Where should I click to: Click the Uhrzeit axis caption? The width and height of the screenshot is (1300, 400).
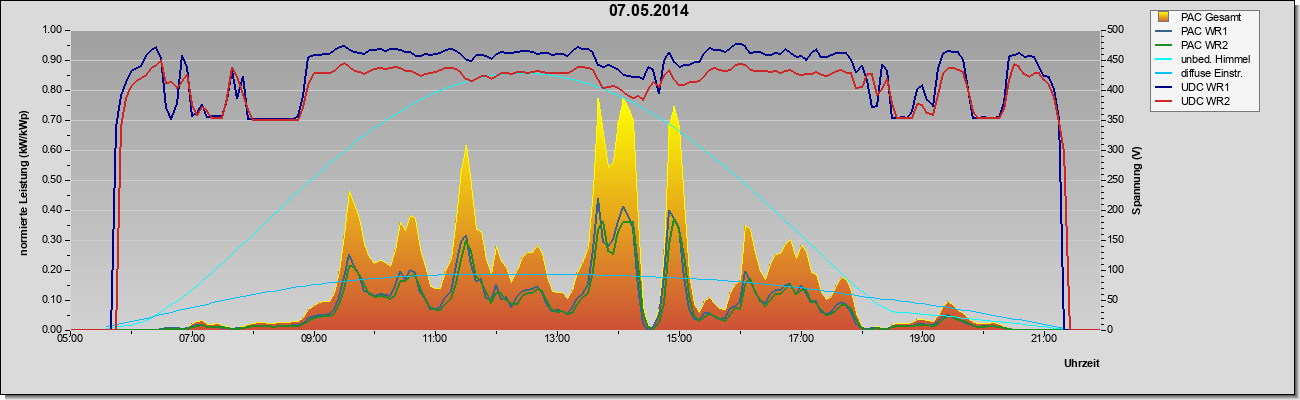[x=1085, y=362]
